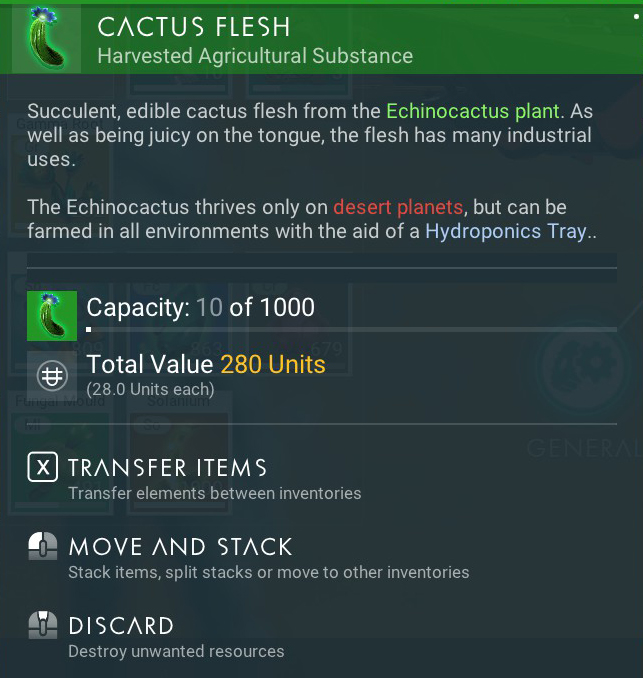The height and width of the screenshot is (678, 643).
Task: Open the Echinocactus plant green link
Action: [473, 111]
